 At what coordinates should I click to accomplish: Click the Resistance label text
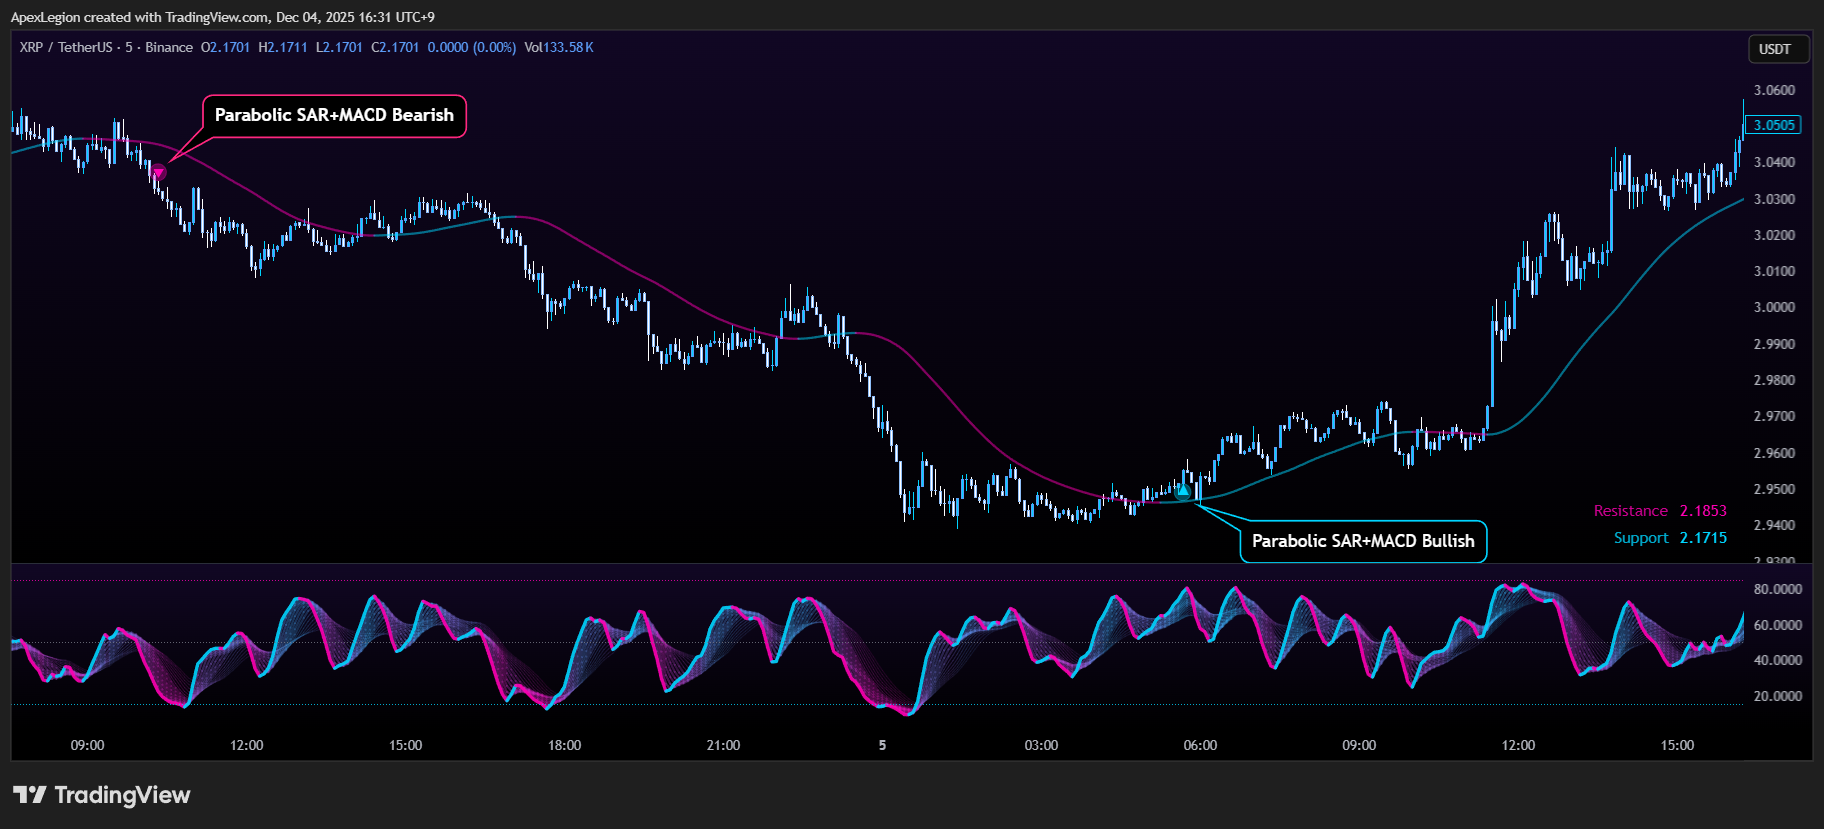(1631, 511)
